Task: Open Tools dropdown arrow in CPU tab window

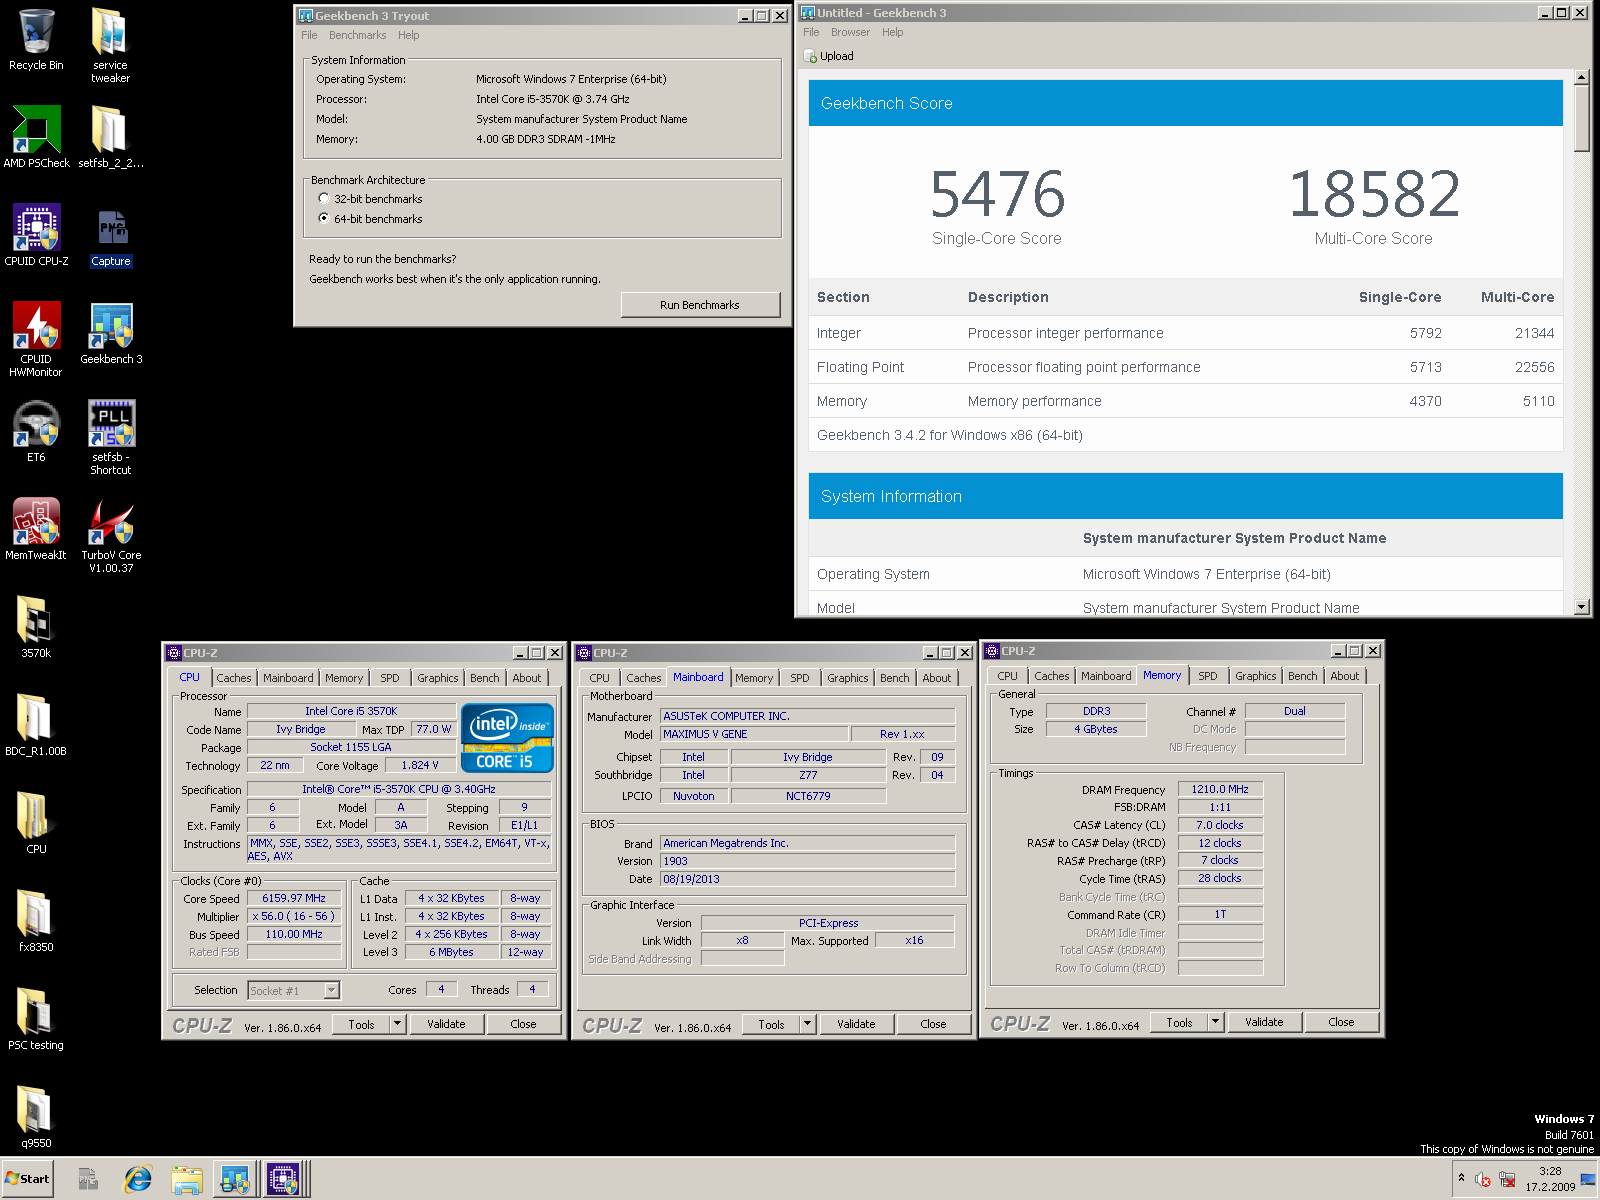Action: tap(397, 1024)
